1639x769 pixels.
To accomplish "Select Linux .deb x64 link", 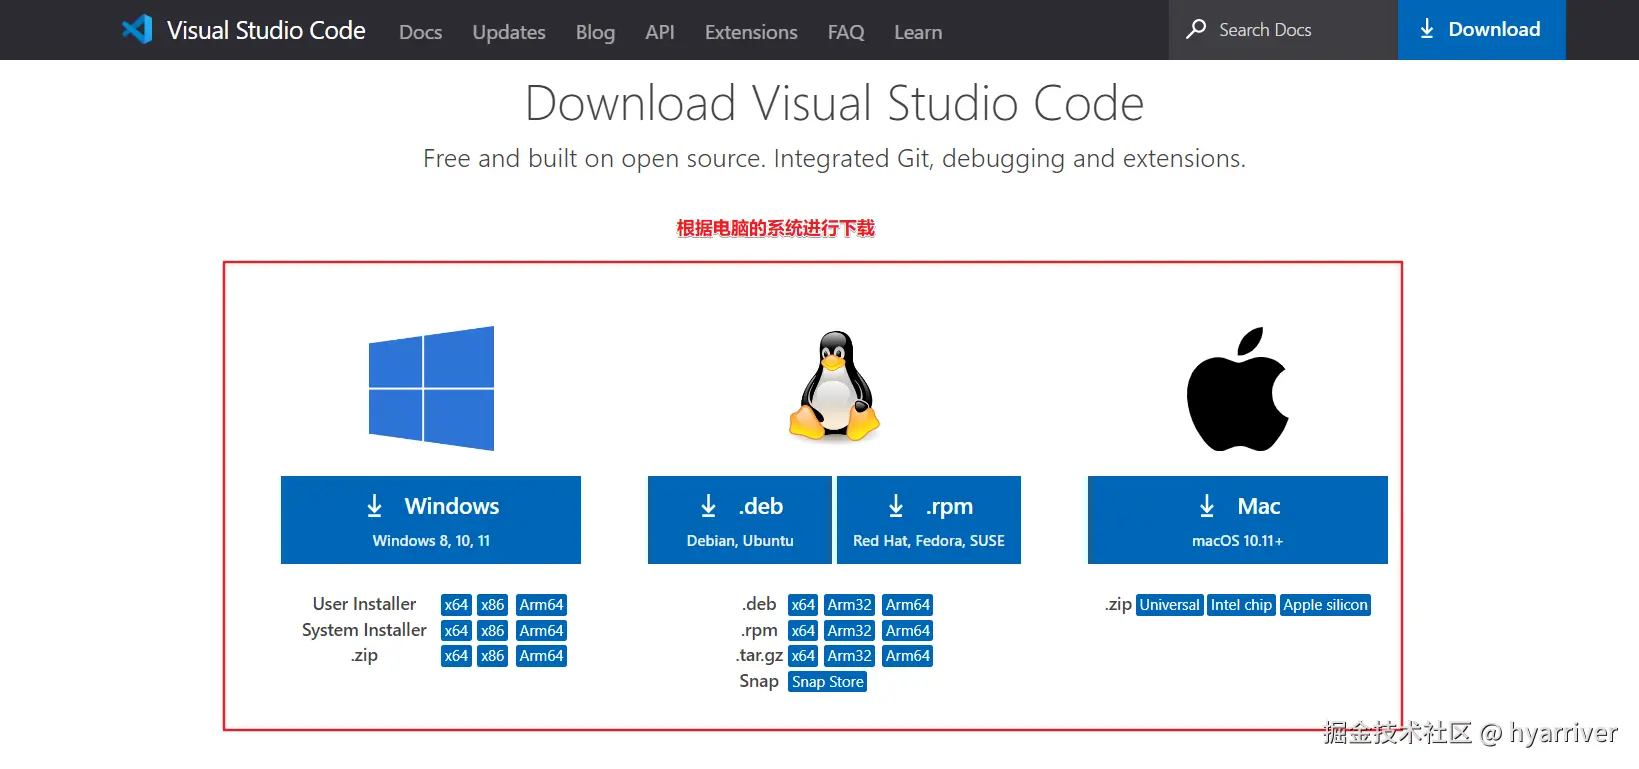I will coord(803,605).
